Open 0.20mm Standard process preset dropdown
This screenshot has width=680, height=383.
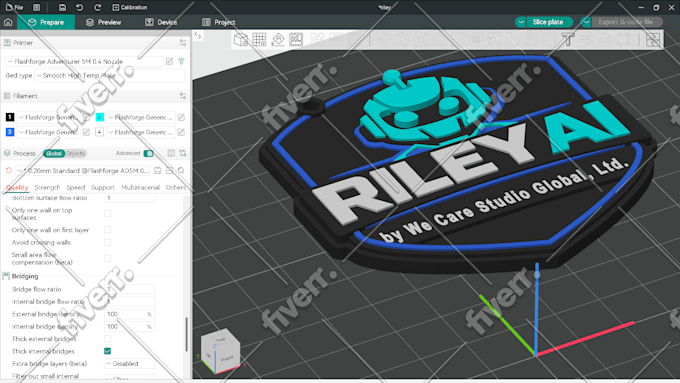83,170
